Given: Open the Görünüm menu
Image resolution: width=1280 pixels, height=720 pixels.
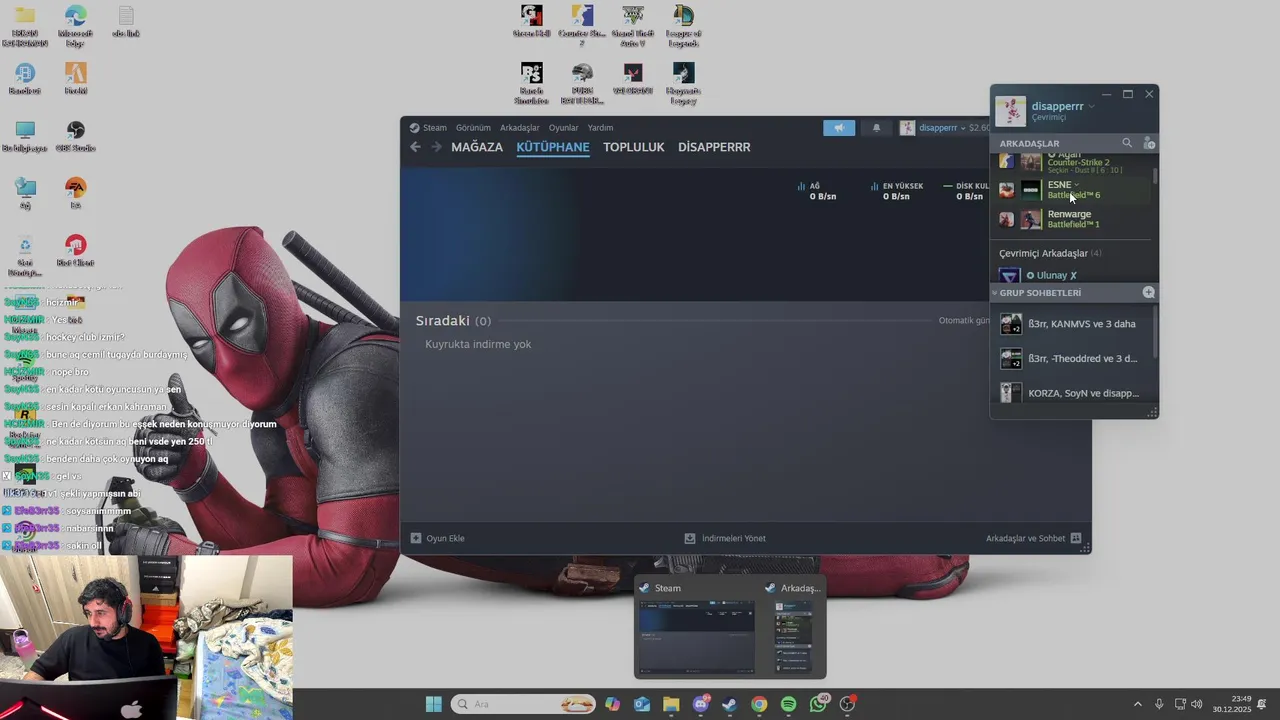Looking at the screenshot, I should pyautogui.click(x=473, y=128).
